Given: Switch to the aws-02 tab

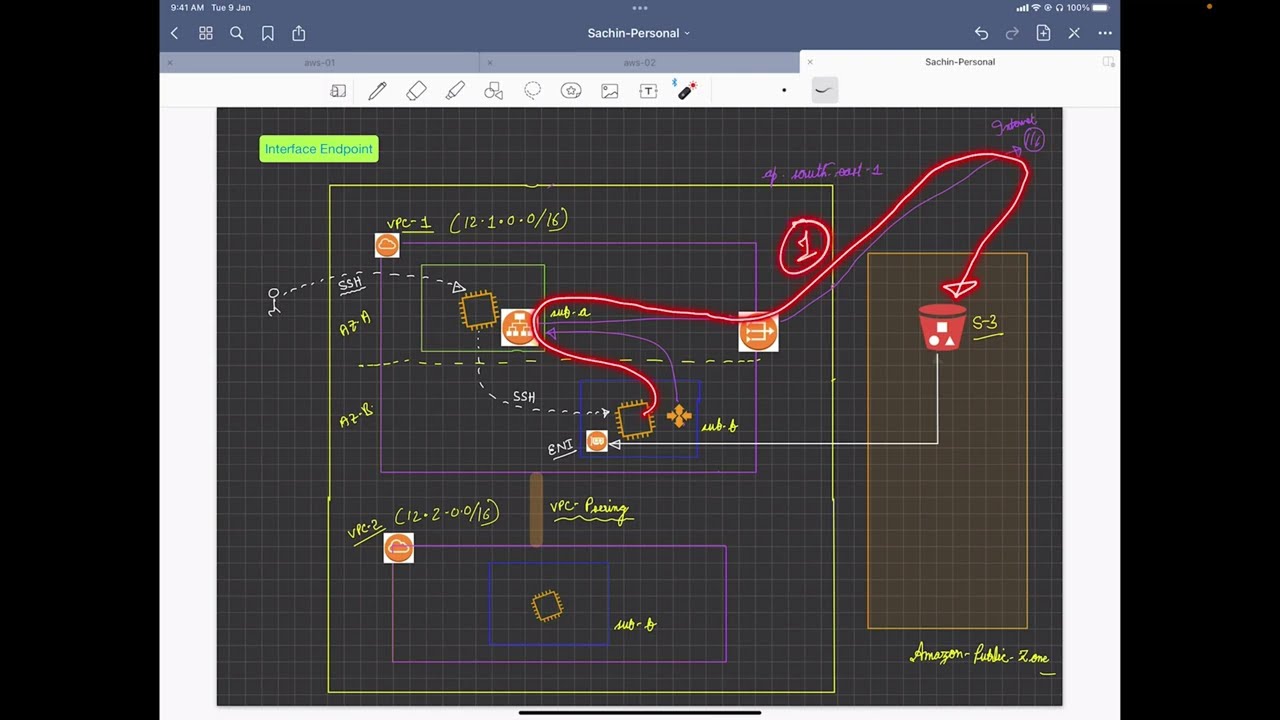Looking at the screenshot, I should click(640, 62).
